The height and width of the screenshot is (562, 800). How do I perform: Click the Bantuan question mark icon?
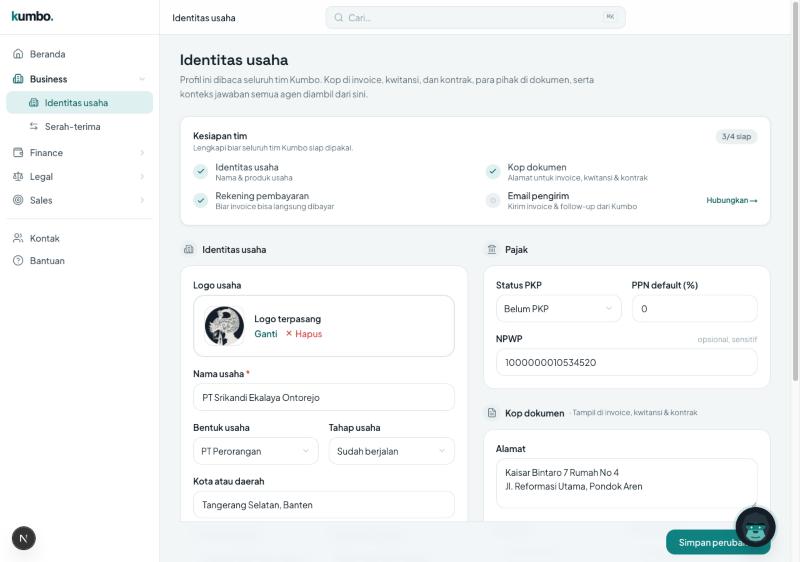pos(18,261)
